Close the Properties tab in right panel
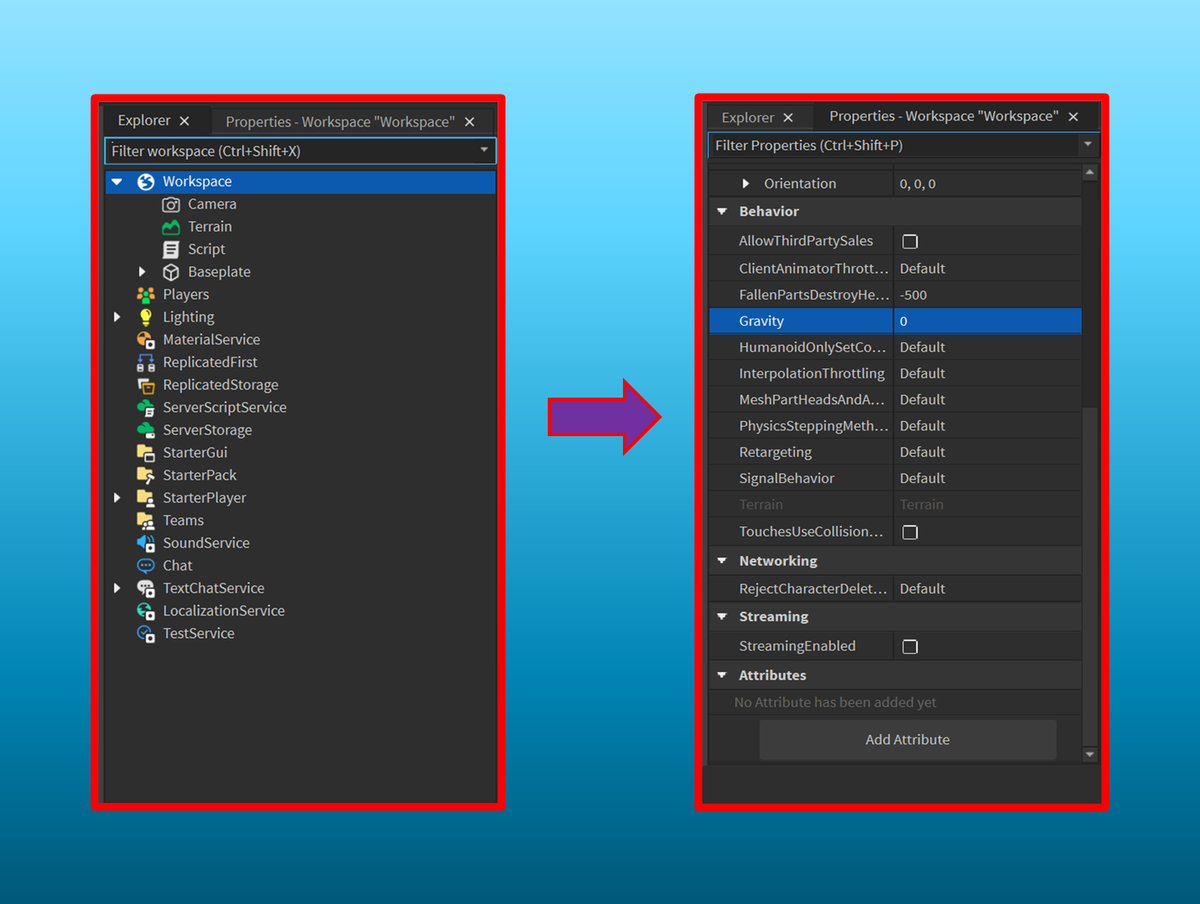 click(x=1073, y=117)
